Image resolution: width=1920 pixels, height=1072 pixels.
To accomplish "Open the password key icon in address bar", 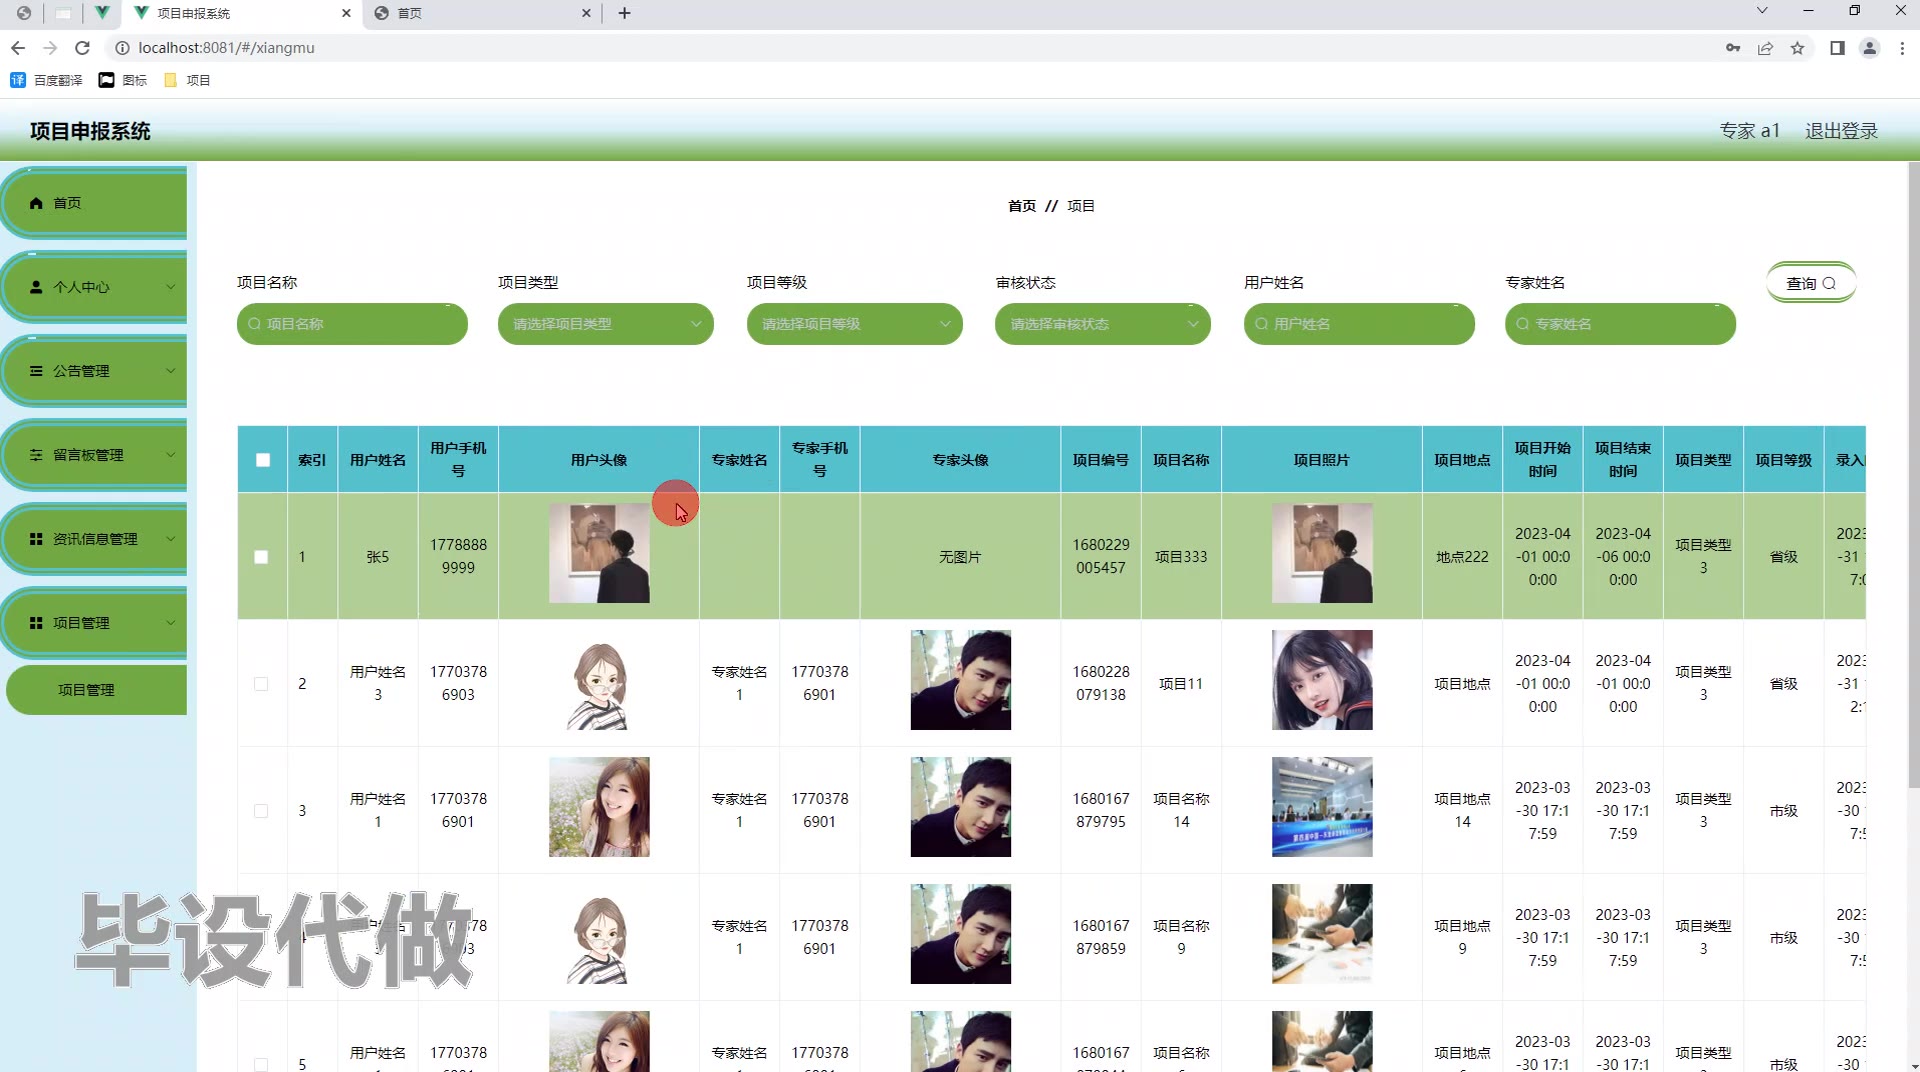I will coord(1733,48).
